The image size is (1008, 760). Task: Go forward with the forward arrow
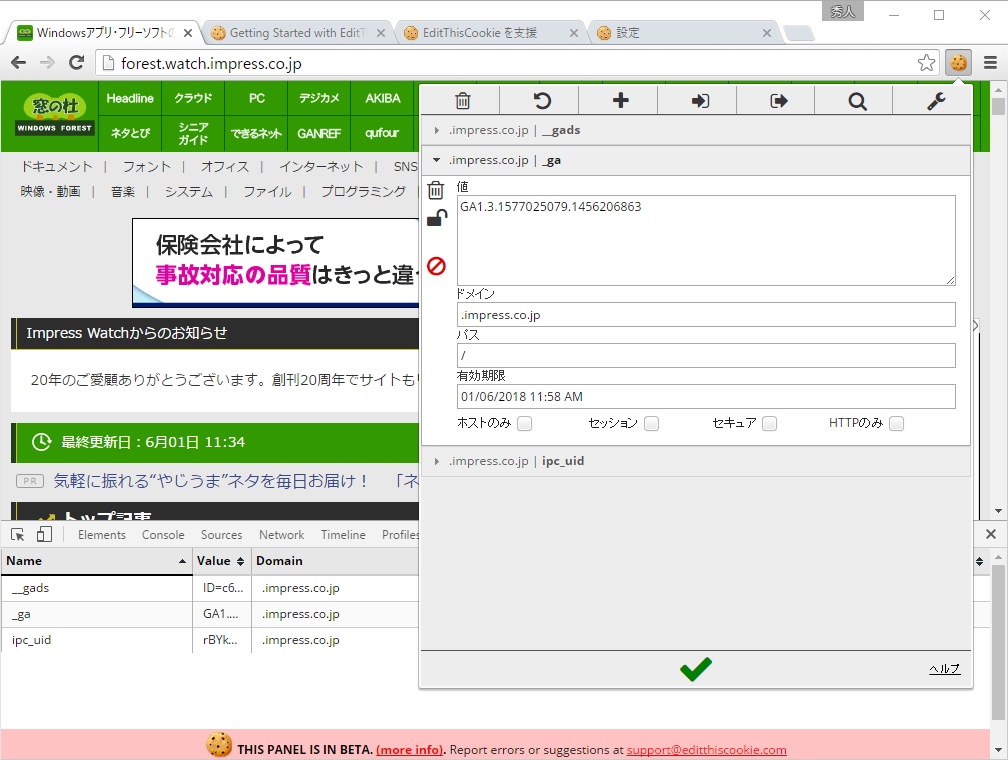pyautogui.click(x=48, y=62)
